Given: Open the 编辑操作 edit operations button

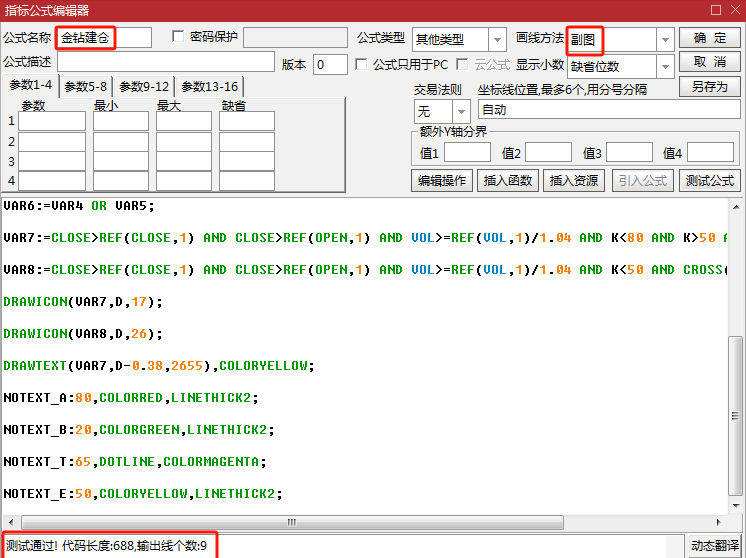Looking at the screenshot, I should click(442, 180).
